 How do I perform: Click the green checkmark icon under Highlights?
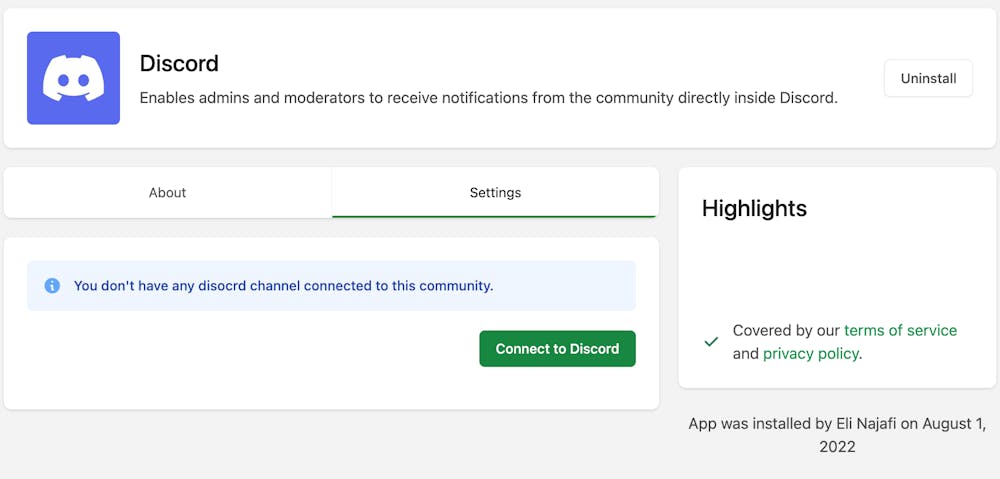(711, 341)
